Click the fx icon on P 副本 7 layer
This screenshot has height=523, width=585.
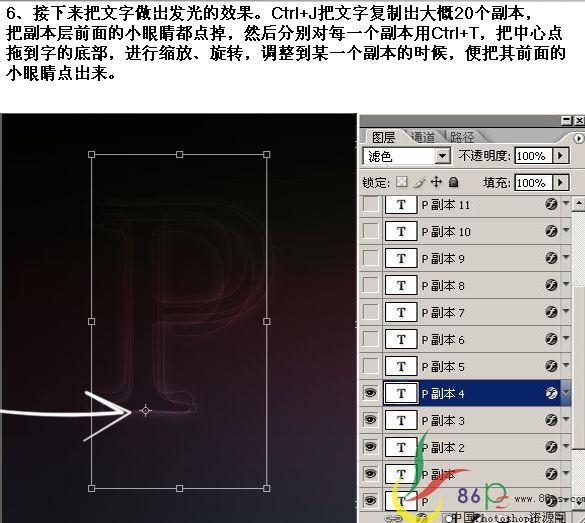(551, 311)
